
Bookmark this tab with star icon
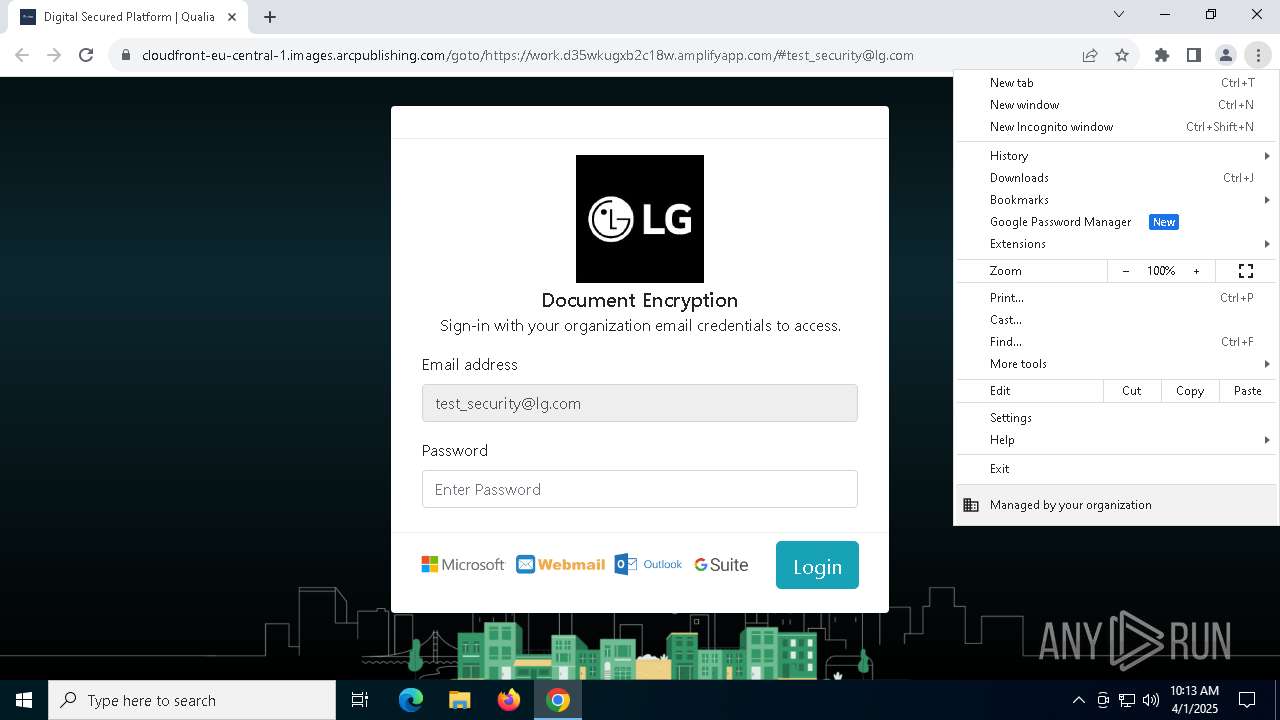coord(1122,55)
